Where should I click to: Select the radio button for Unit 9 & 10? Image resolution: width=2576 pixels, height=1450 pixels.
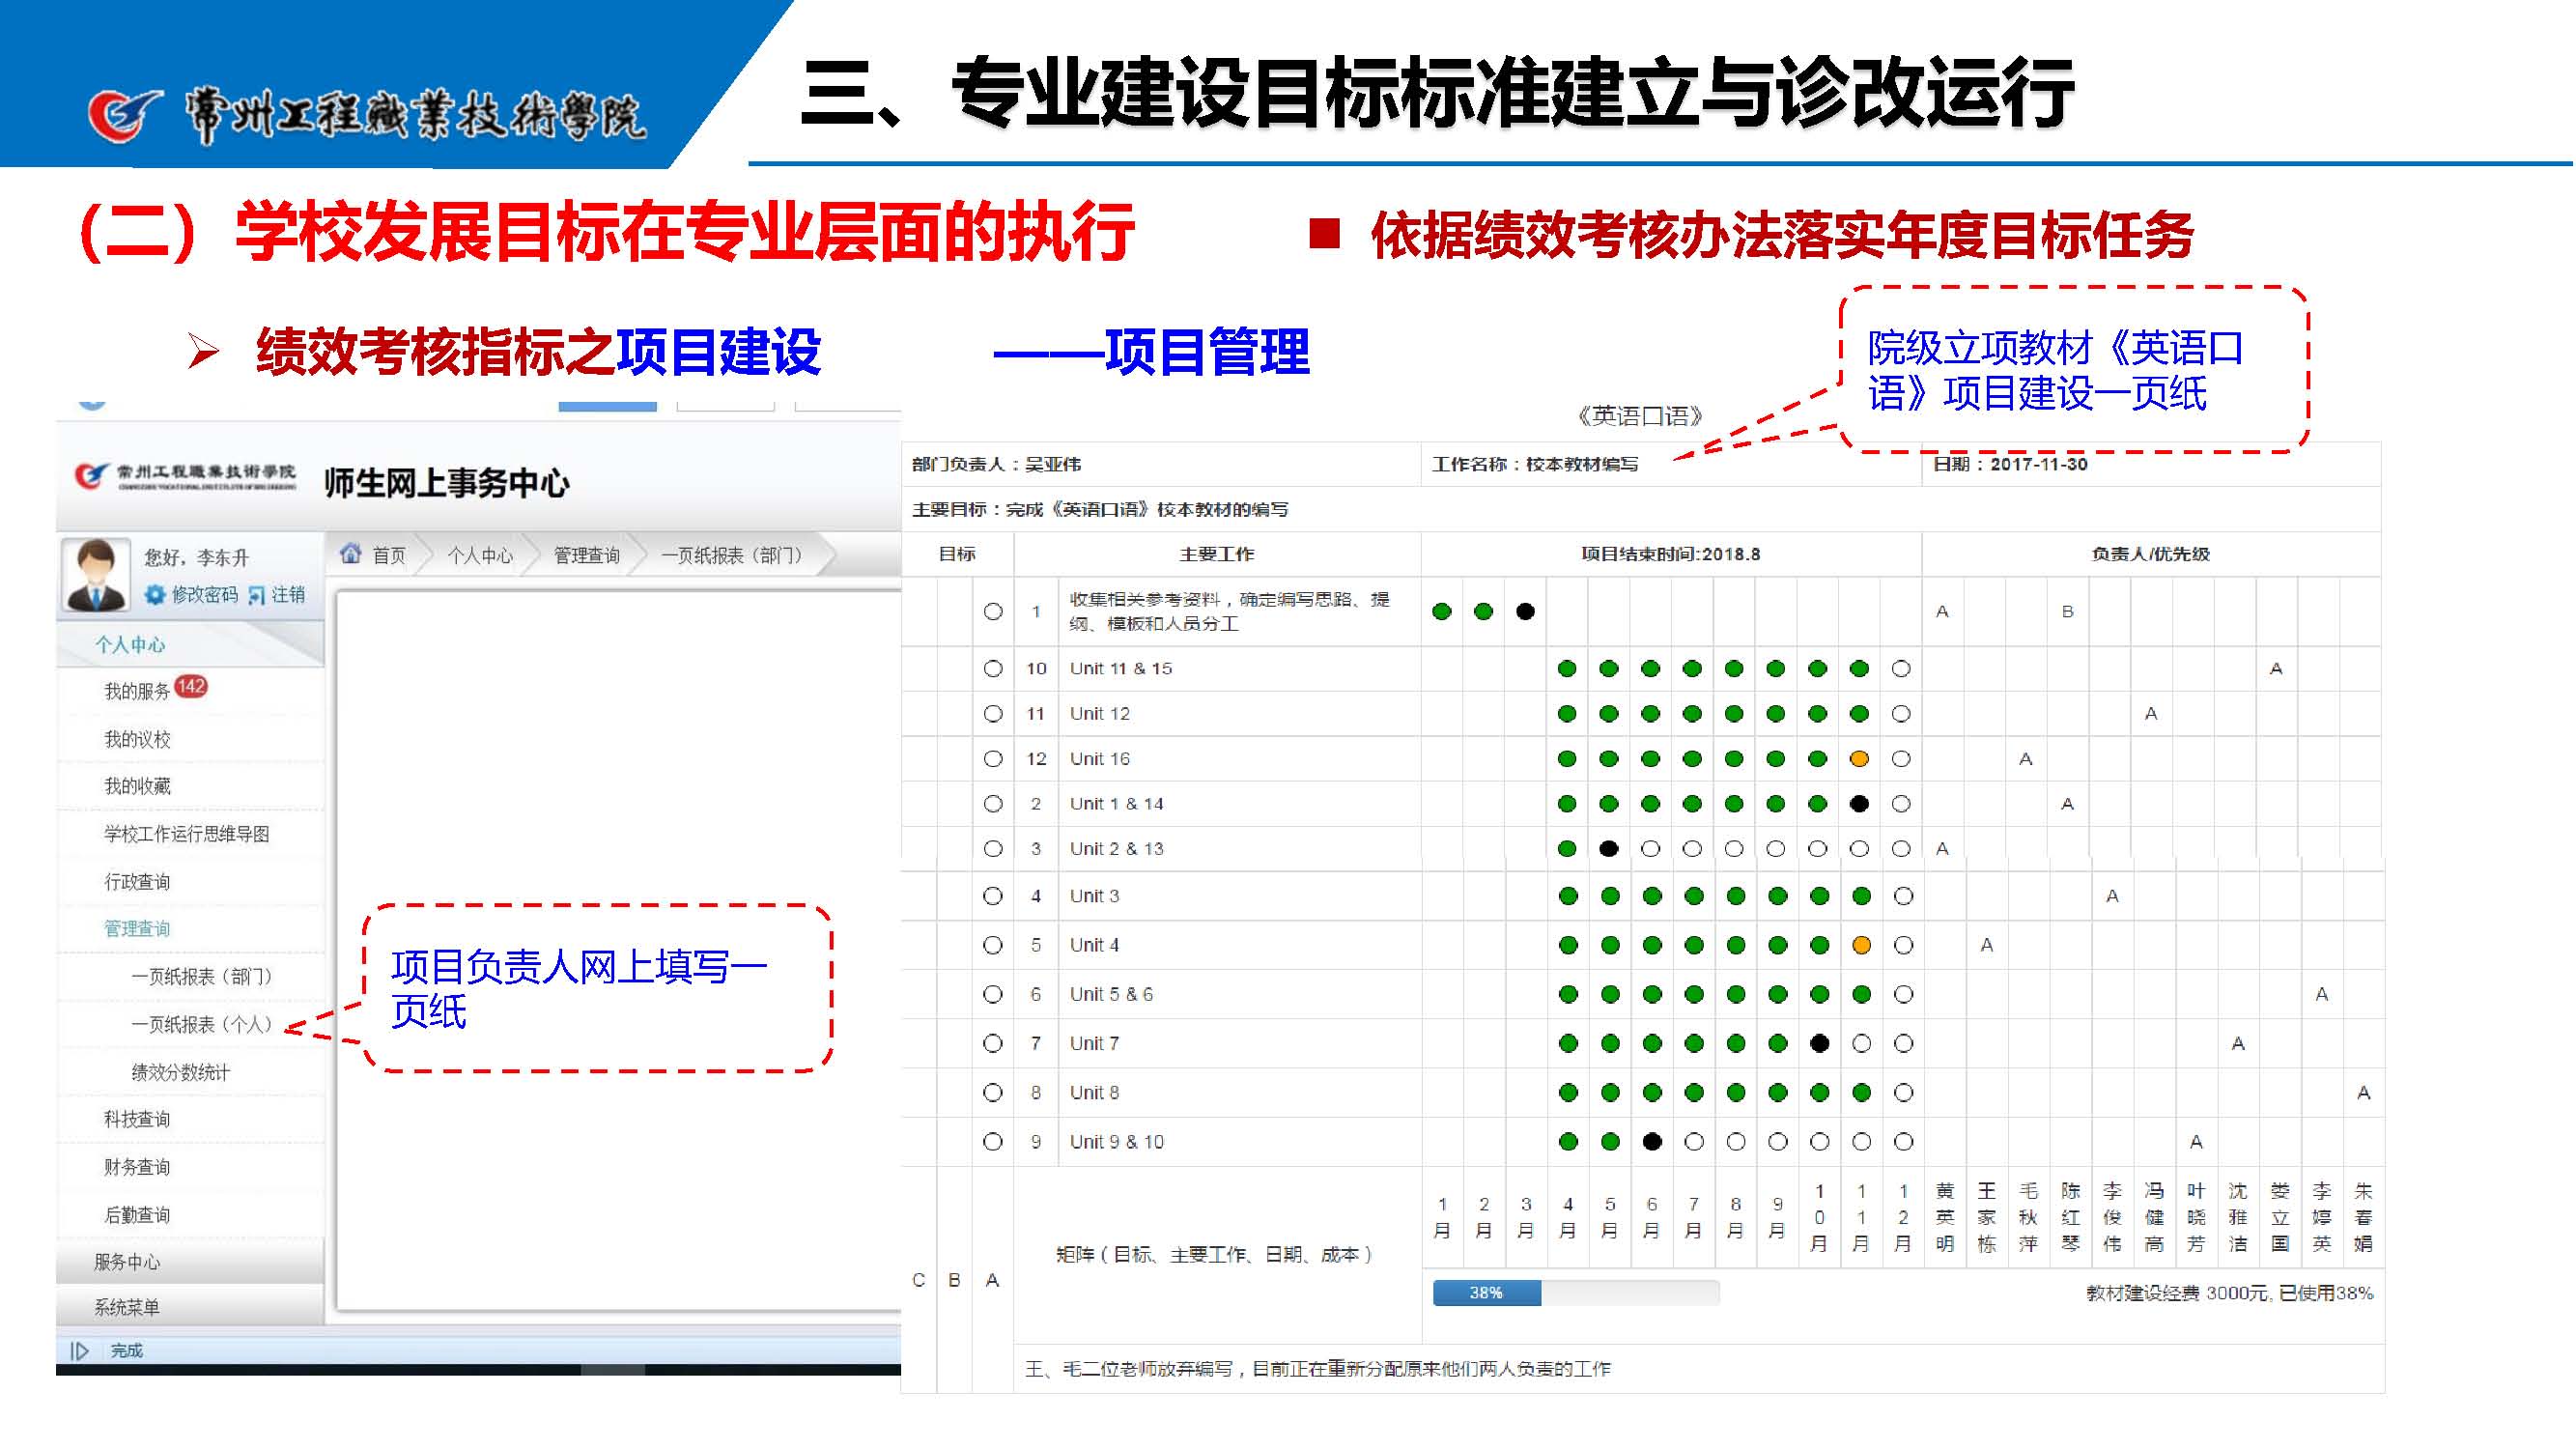tap(993, 1142)
